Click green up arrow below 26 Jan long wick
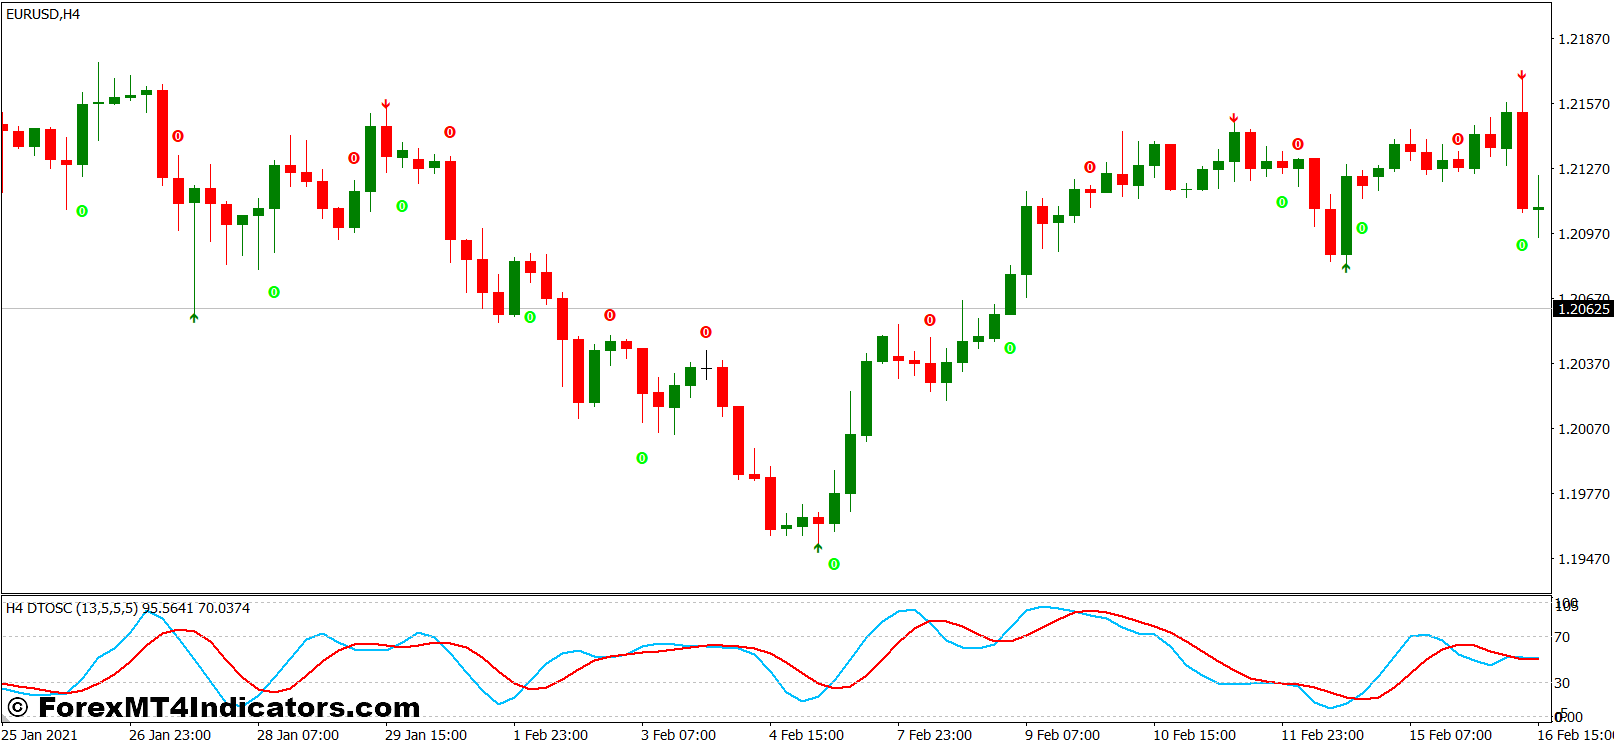 tap(194, 317)
